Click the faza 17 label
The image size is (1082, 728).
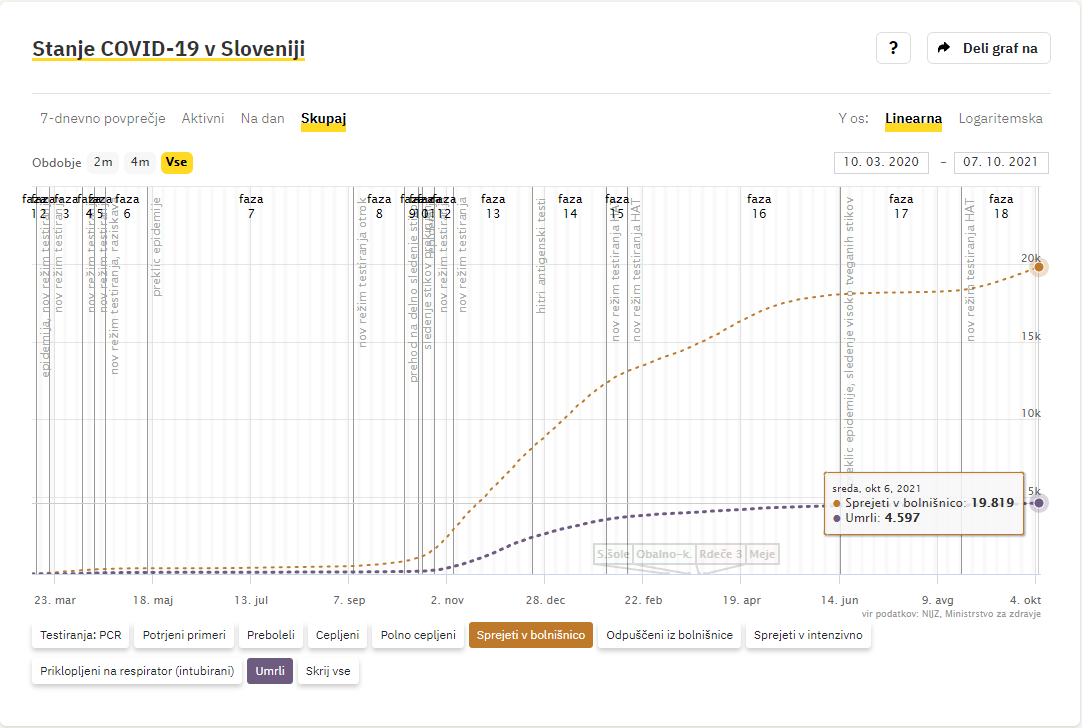[901, 206]
